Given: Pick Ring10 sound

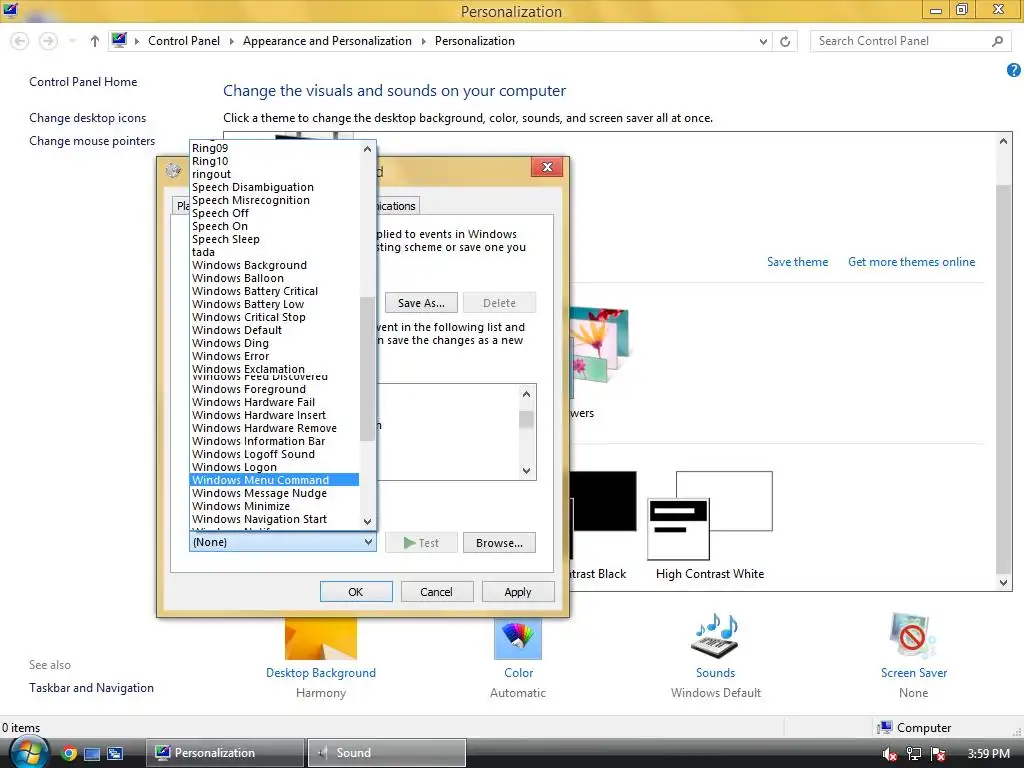Looking at the screenshot, I should [274, 161].
